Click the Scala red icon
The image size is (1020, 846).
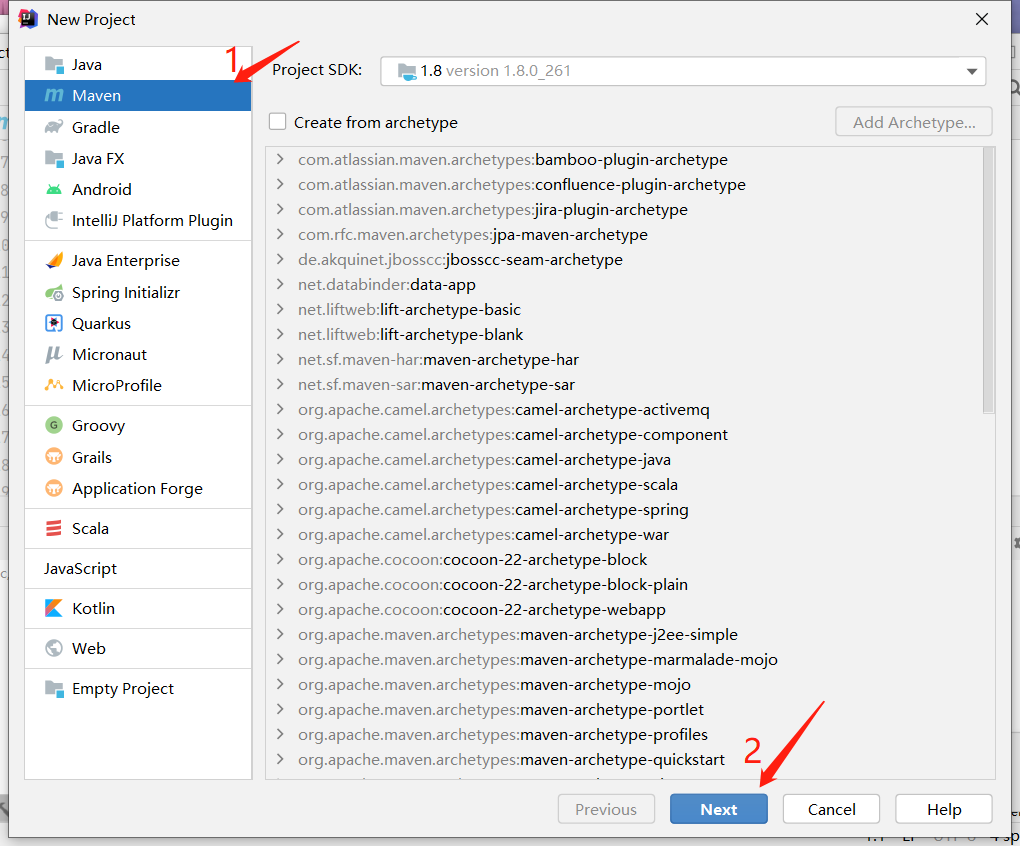tap(54, 528)
